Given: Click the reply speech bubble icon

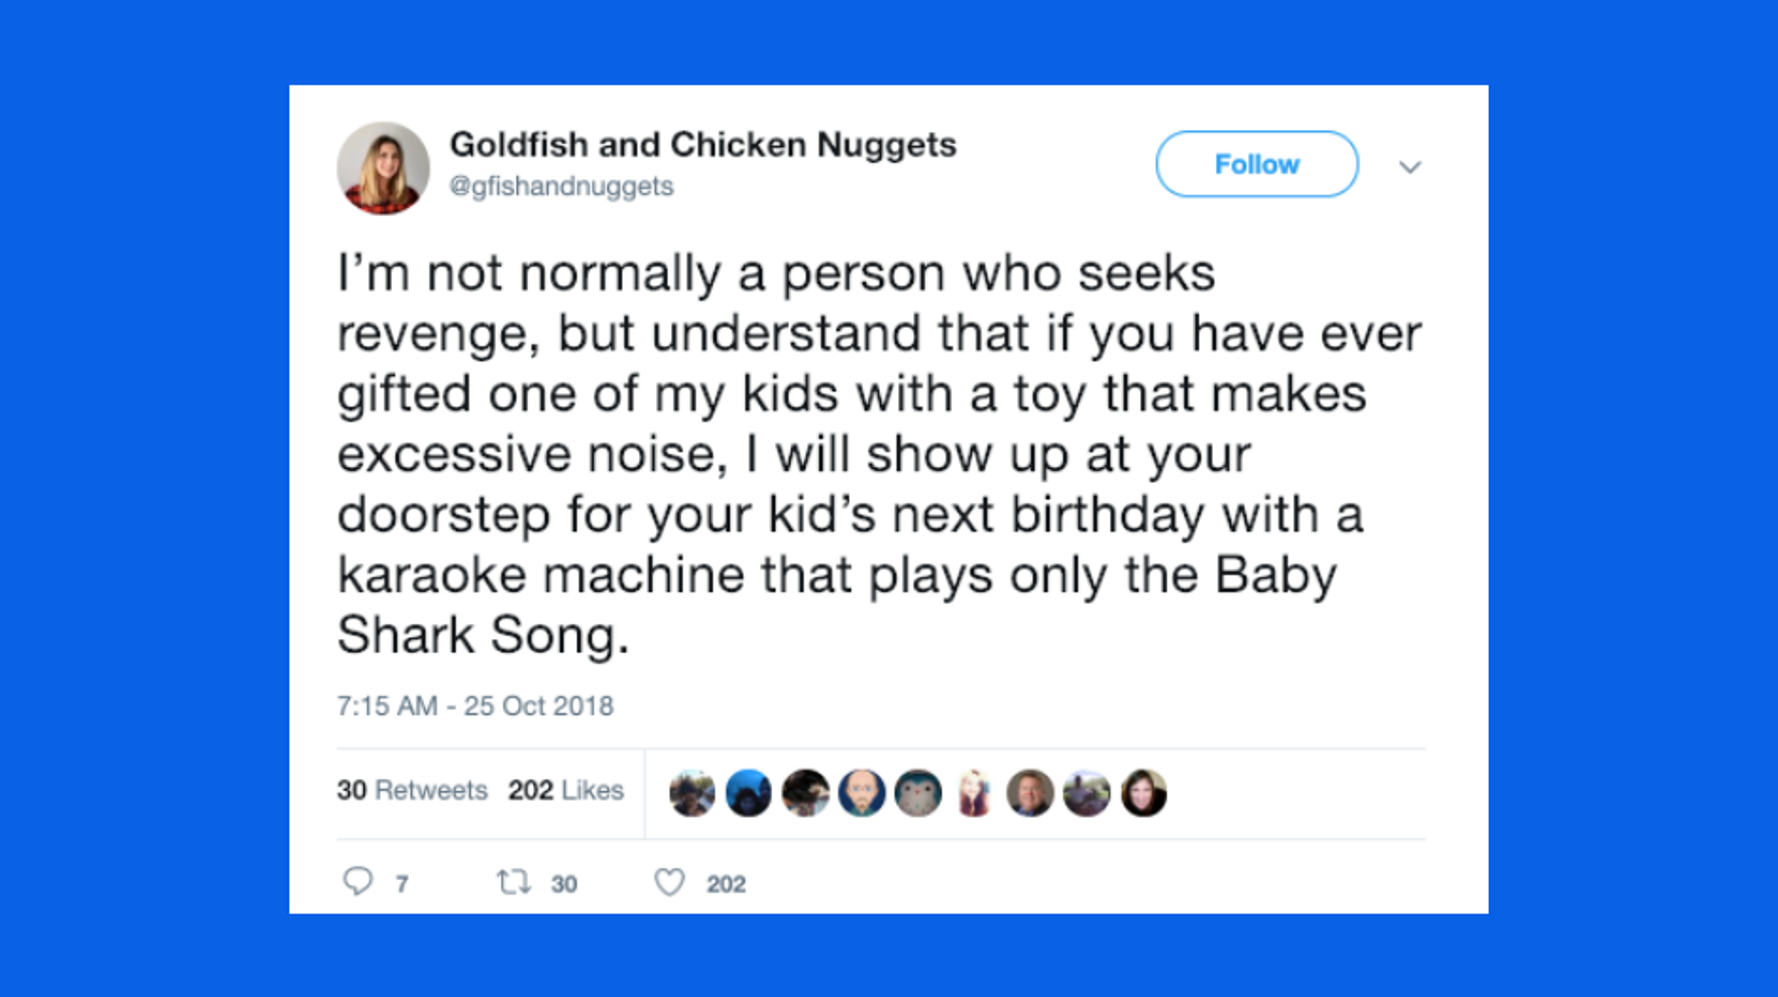Looking at the screenshot, I should point(357,881).
